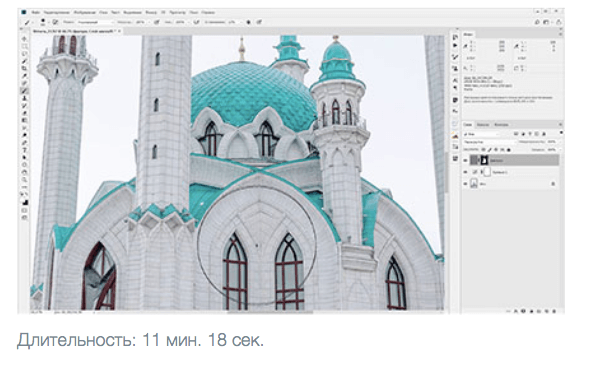
Task: Toggle layer filtering on/off switch
Action: click(561, 133)
